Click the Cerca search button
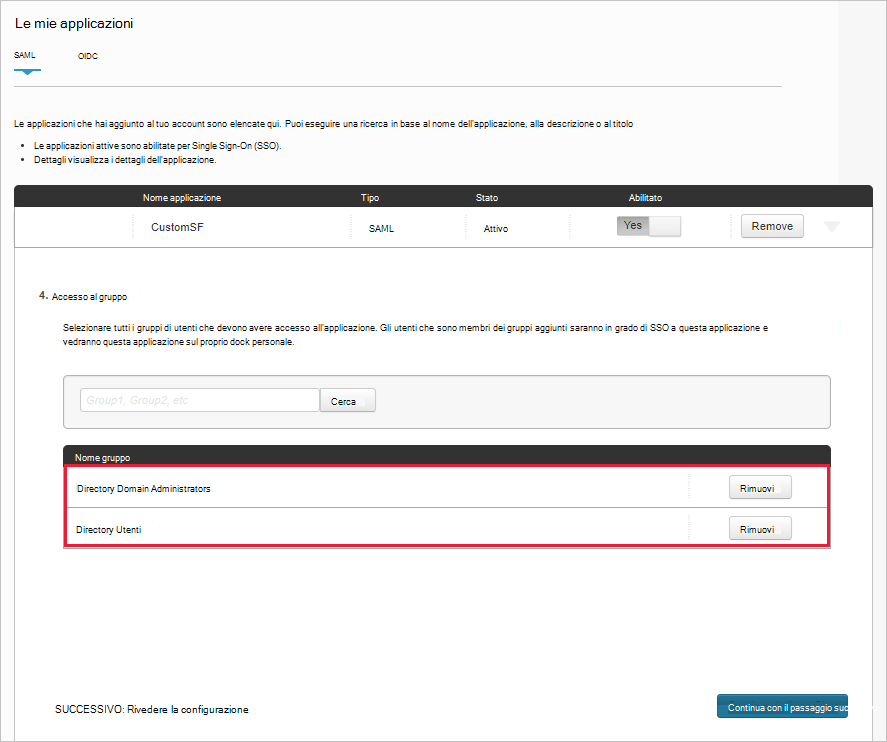Viewport: 887px width, 742px height. 346,399
